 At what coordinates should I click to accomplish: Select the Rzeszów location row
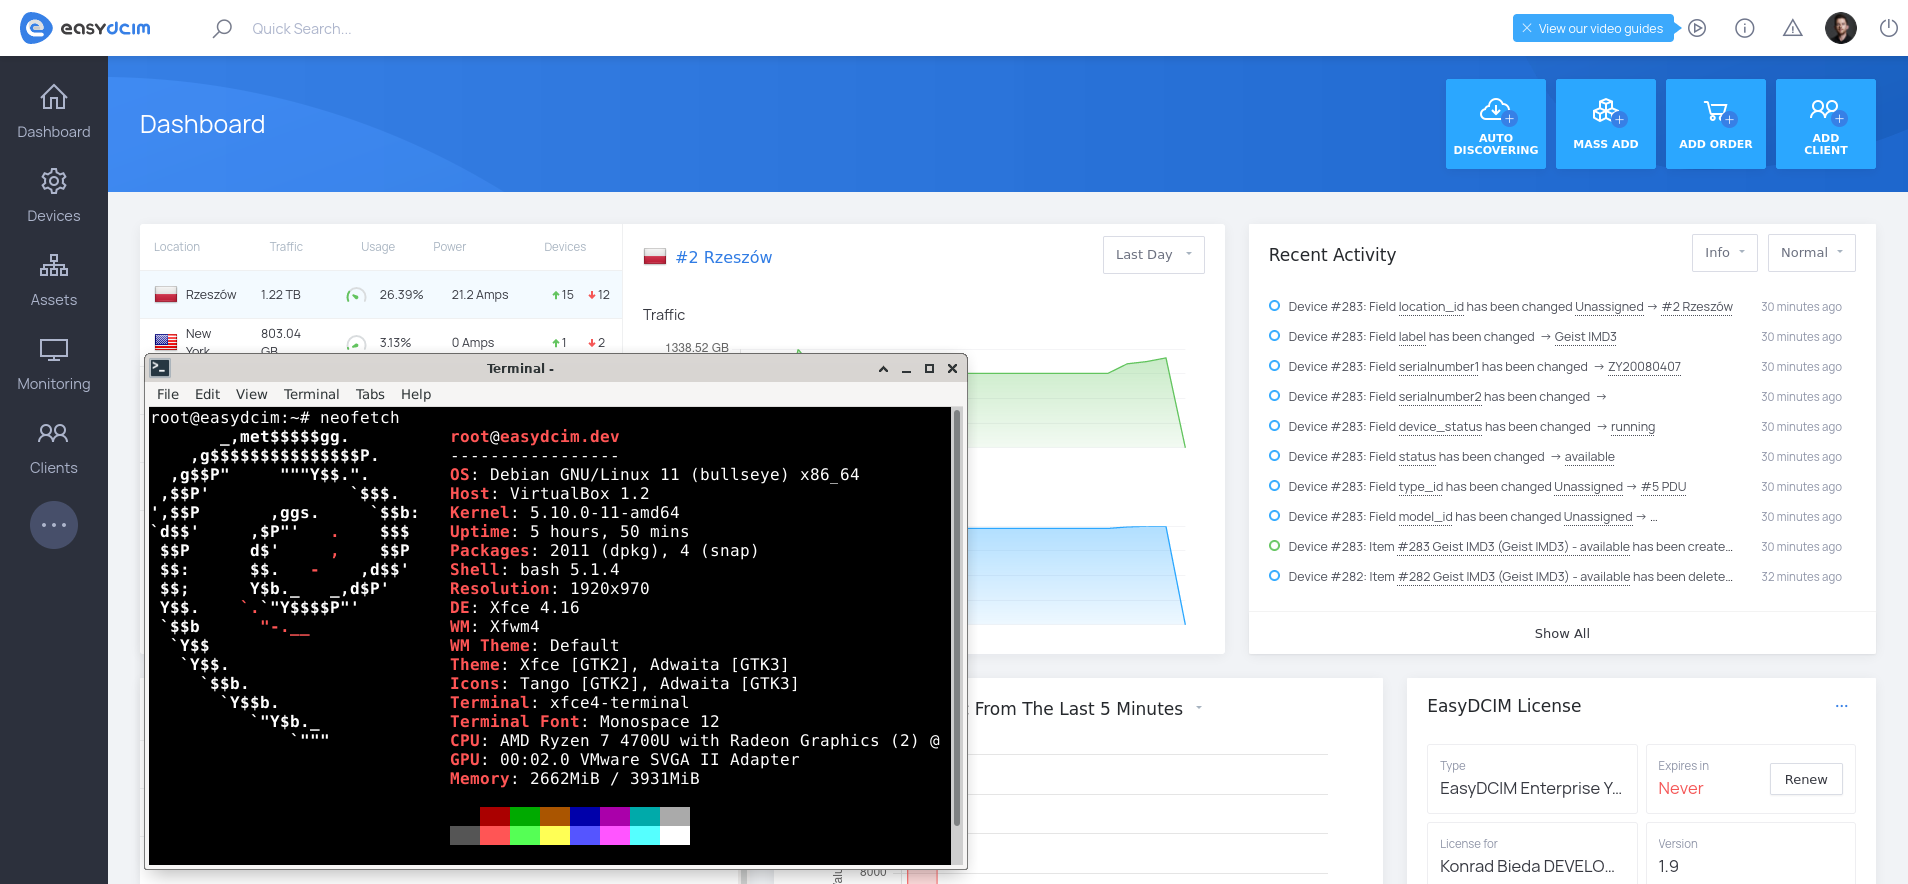[x=381, y=295]
